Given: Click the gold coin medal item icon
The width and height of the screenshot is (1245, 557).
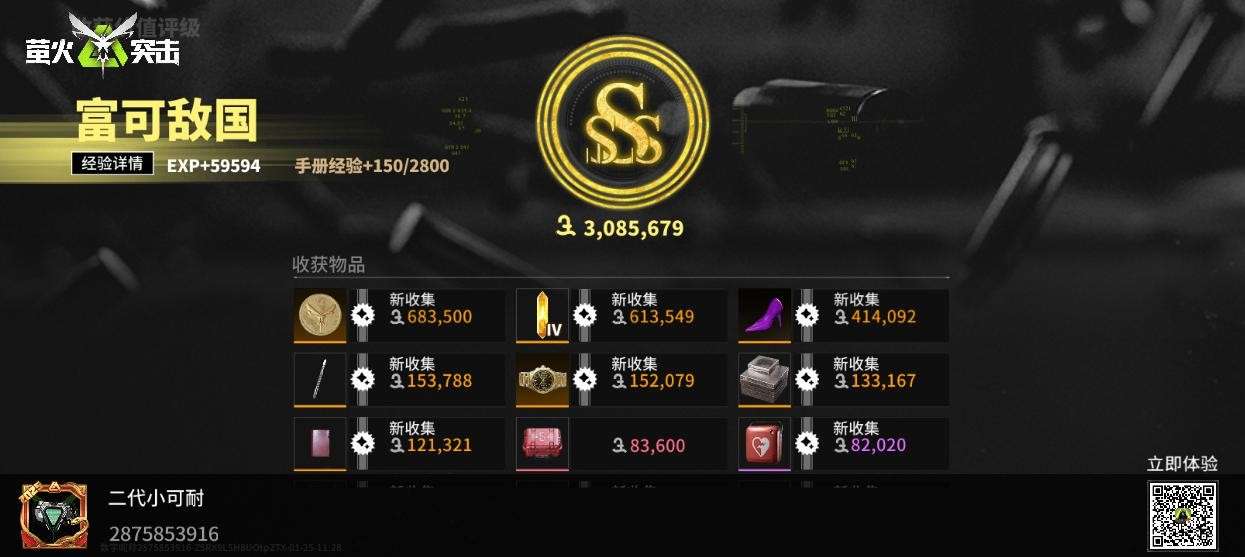Looking at the screenshot, I should pos(320,315).
